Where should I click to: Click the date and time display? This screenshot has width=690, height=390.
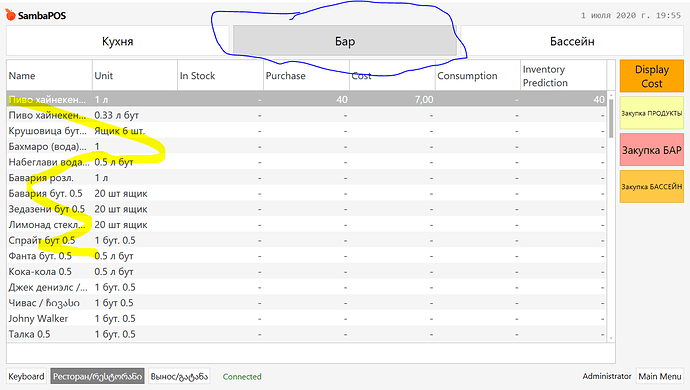(631, 15)
